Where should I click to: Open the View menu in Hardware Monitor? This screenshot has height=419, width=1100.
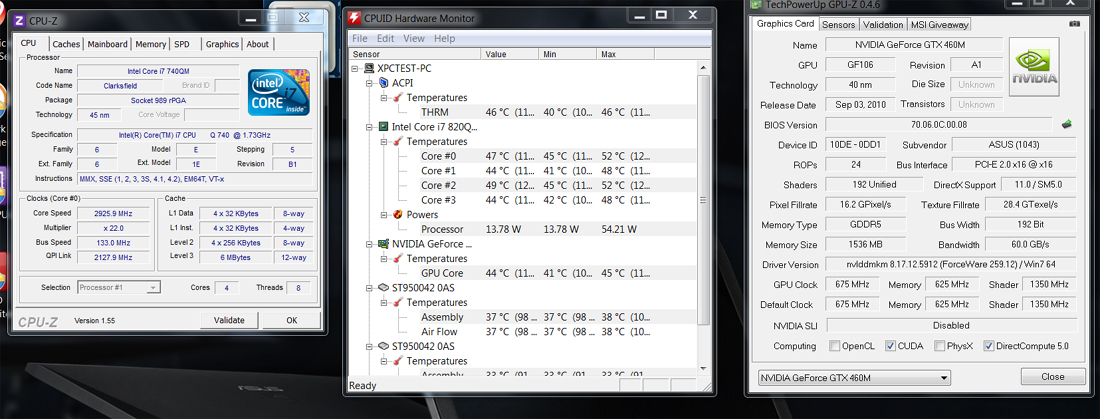[414, 39]
